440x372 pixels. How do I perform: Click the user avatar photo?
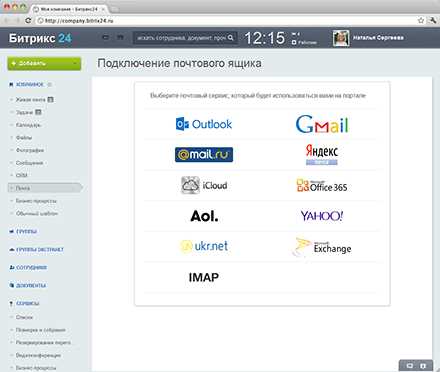coord(341,38)
